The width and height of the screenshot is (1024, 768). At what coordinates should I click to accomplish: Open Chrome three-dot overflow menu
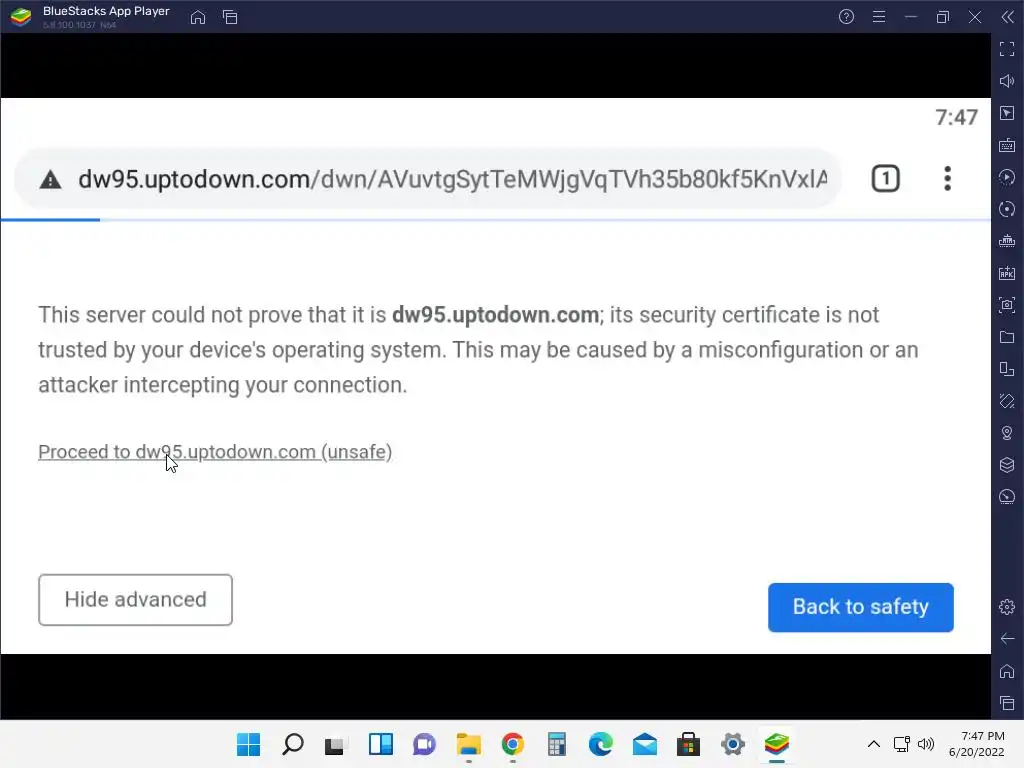[x=947, y=179]
